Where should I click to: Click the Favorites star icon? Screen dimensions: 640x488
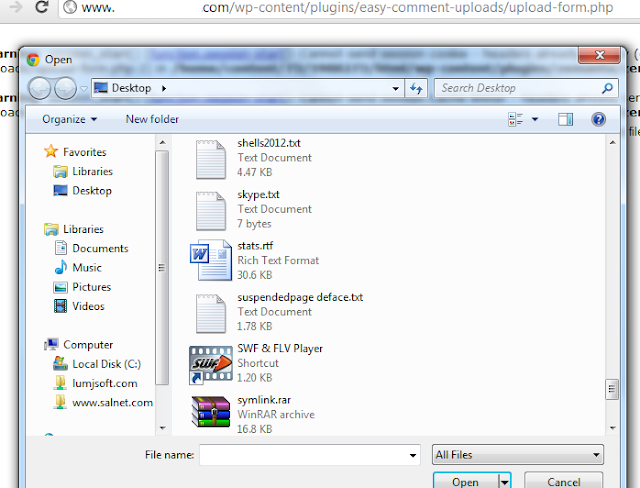tap(51, 151)
